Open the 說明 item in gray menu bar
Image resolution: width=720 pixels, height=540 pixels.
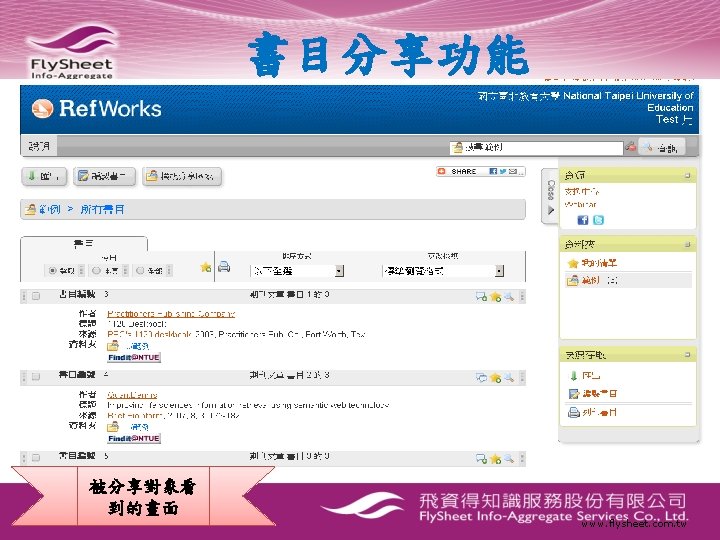coord(39,146)
